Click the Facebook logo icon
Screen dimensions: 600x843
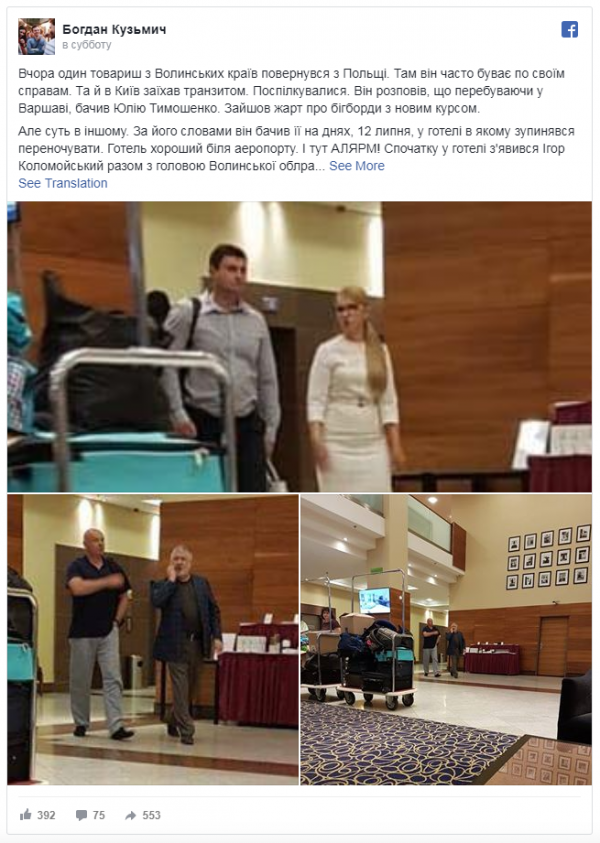point(570,29)
